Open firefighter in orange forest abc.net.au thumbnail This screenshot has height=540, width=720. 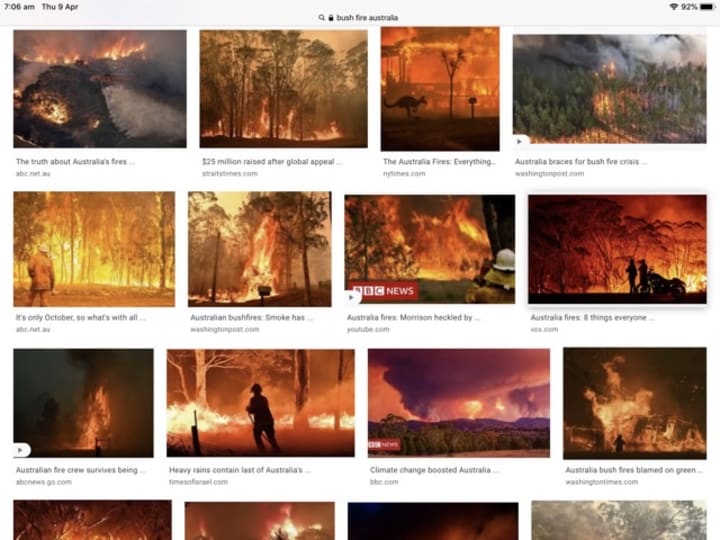pos(94,249)
